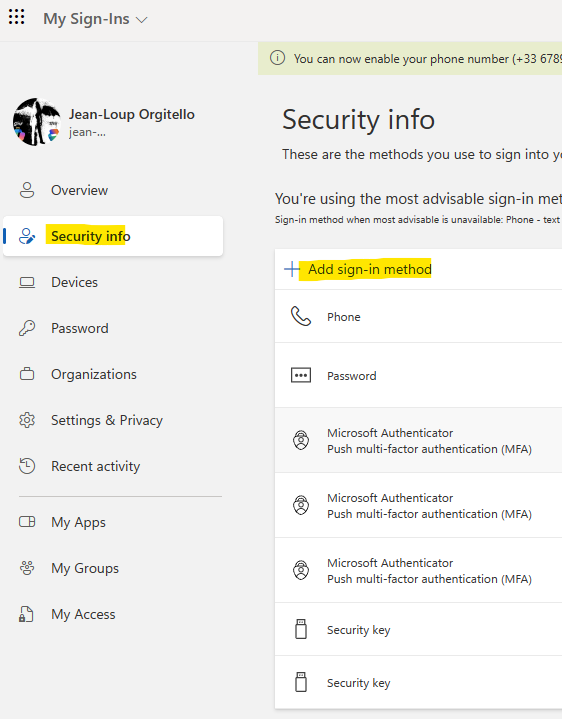Click the Password key icon in the sidebar

(27, 328)
